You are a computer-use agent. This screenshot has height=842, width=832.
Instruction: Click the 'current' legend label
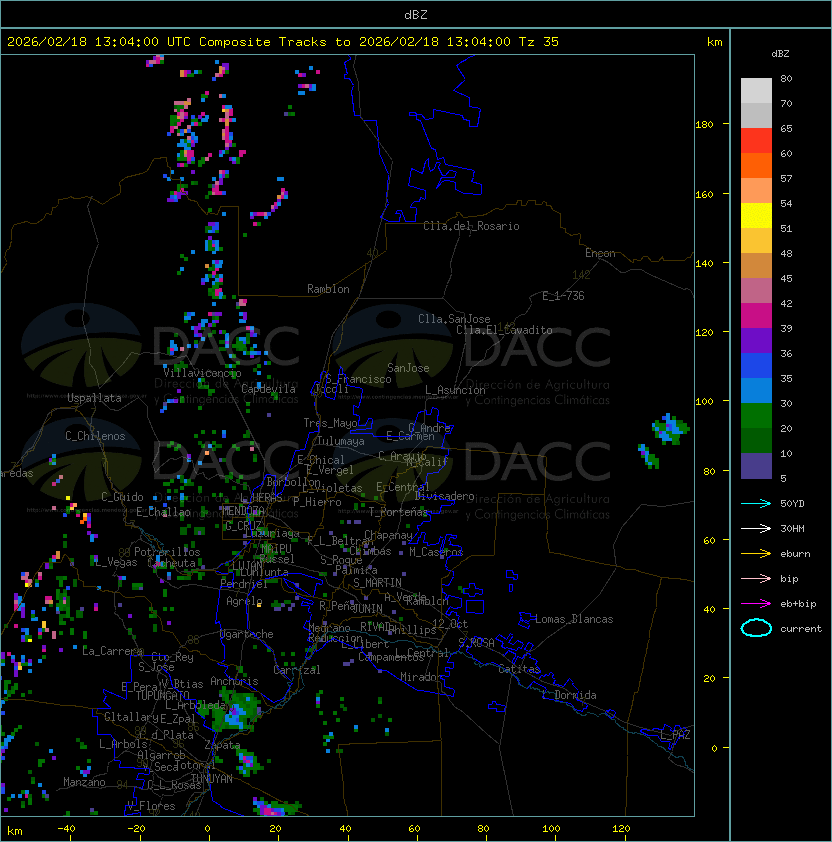[x=801, y=629]
